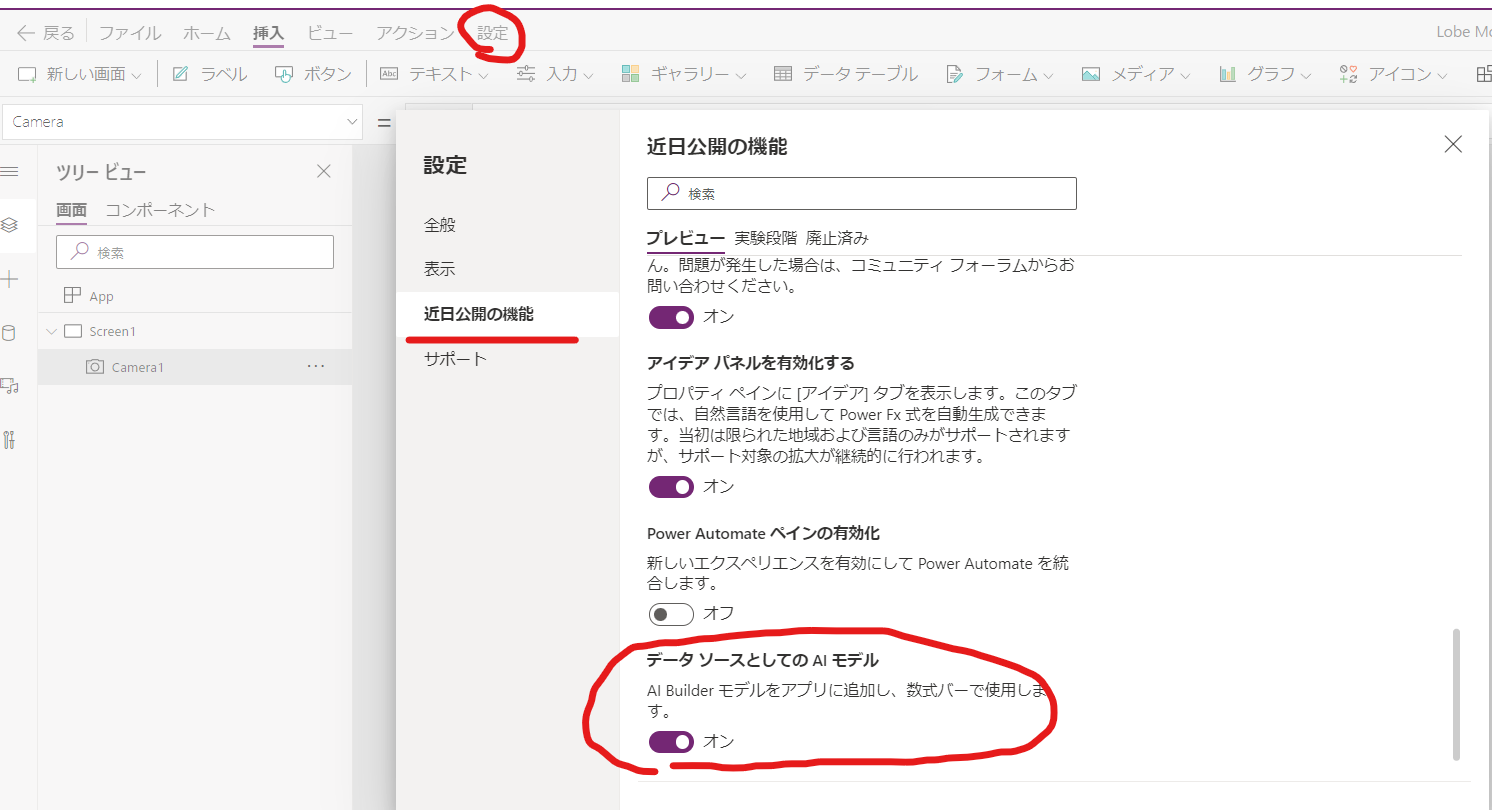Toggle the switch above アイデア パネル heading
Screen dimensions: 1492x810
pos(671,317)
